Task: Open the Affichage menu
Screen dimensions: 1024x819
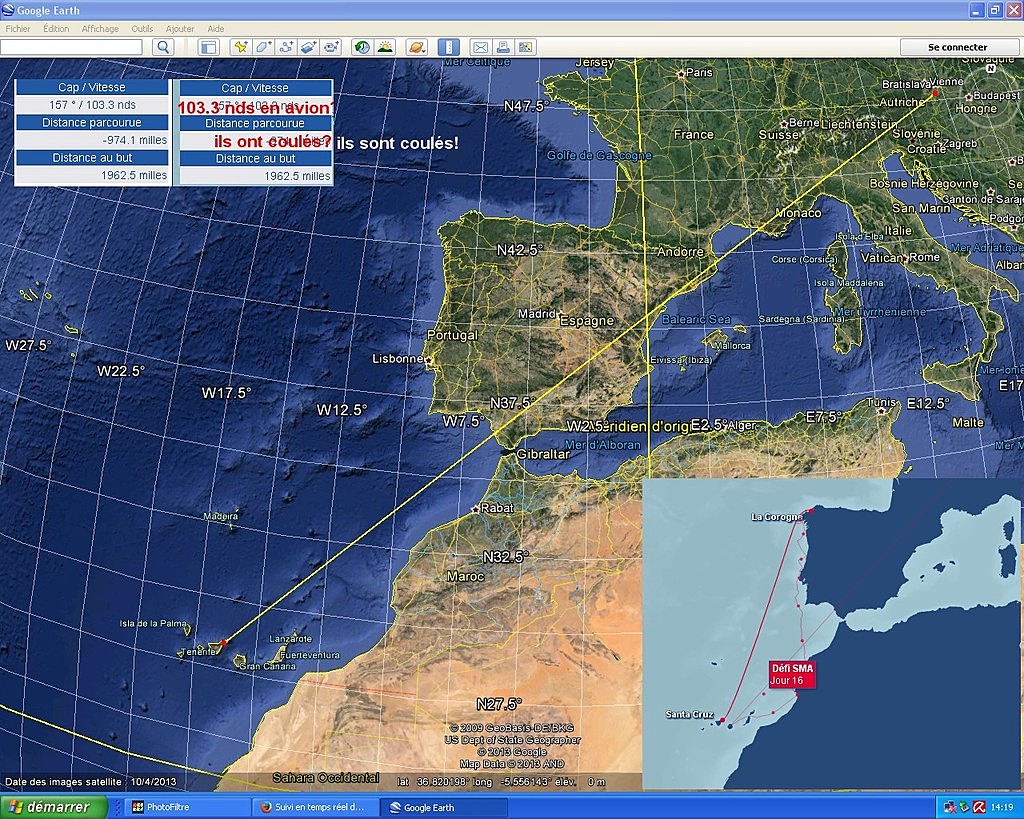Action: pyautogui.click(x=100, y=29)
